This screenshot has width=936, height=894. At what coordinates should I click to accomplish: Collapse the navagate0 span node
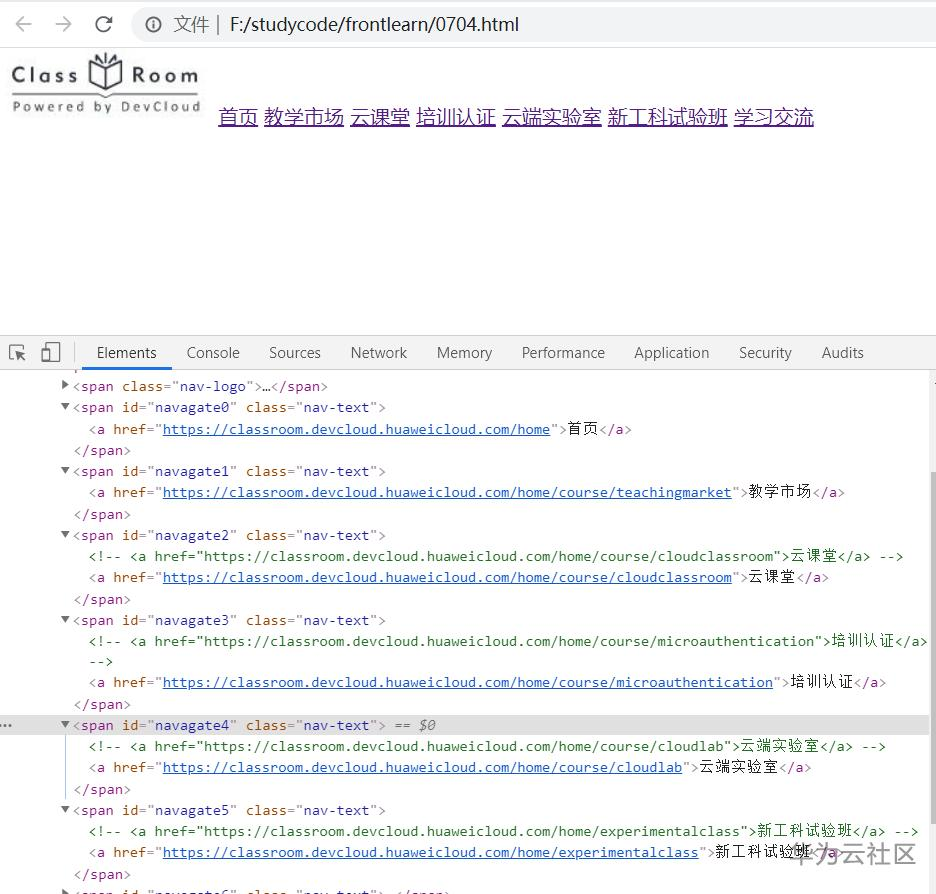click(x=65, y=406)
